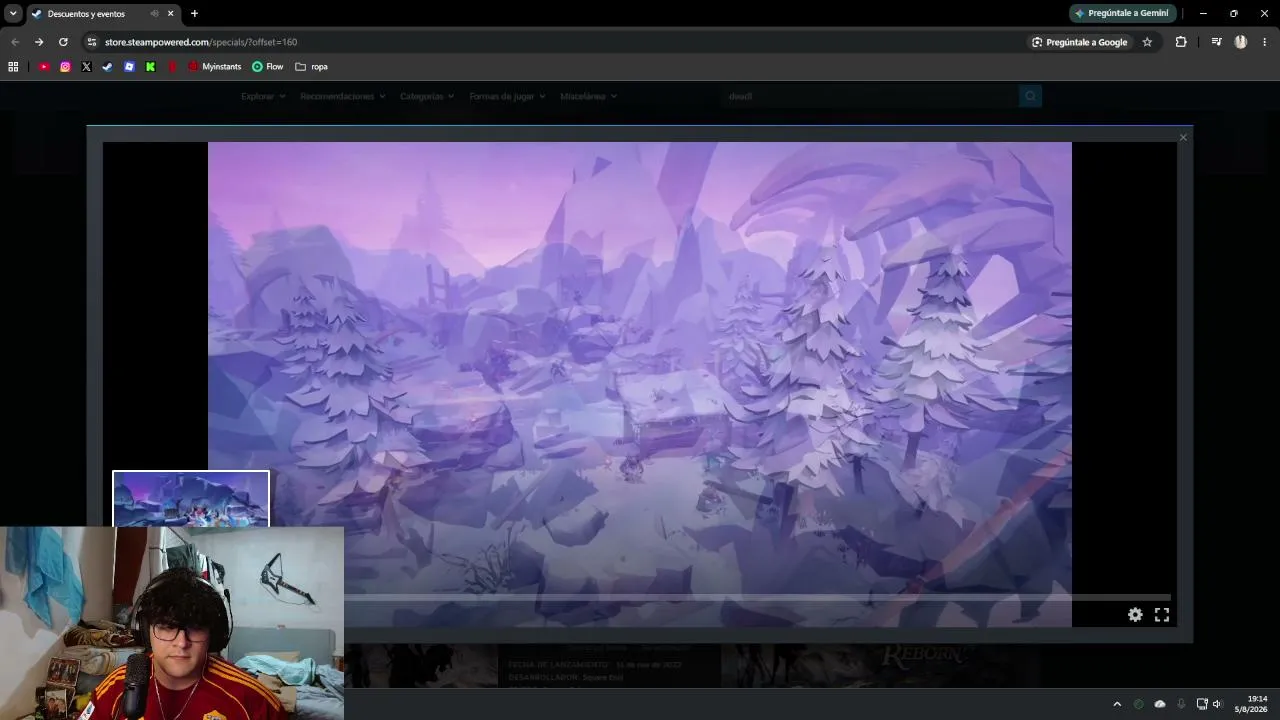
Task: Click Pregúntale a Google lens button
Action: click(1079, 42)
